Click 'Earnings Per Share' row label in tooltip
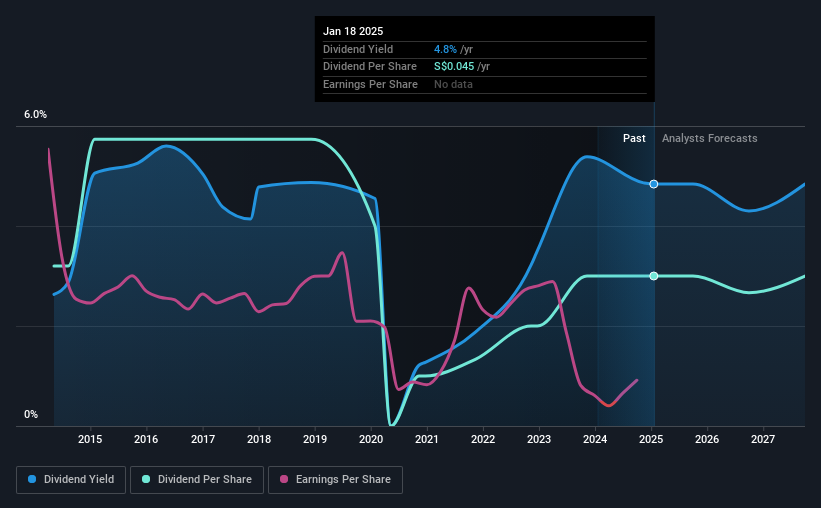This screenshot has width=821, height=508. click(x=370, y=84)
